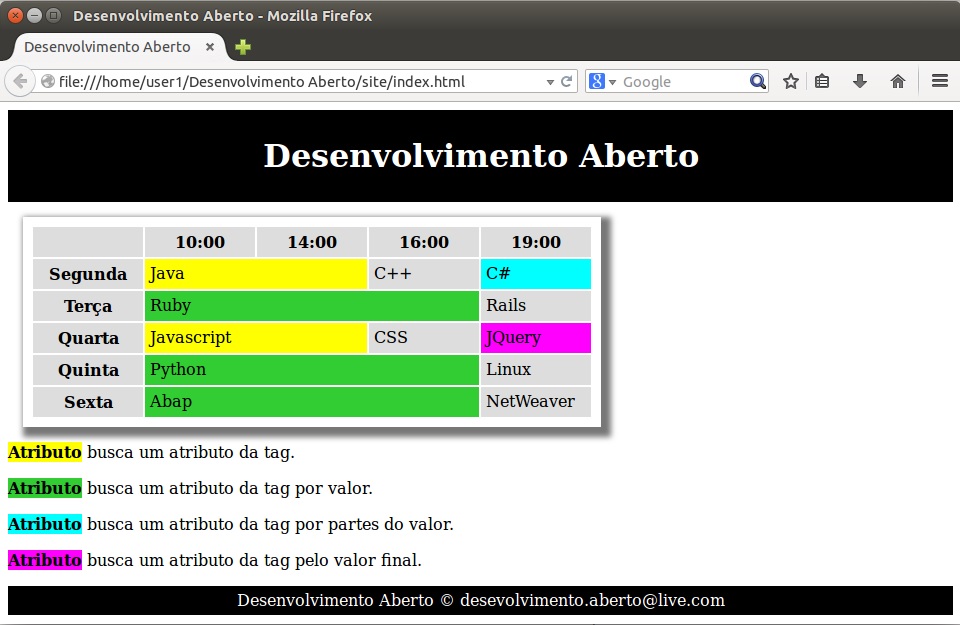Open the Google search engine dropdown

pos(603,82)
